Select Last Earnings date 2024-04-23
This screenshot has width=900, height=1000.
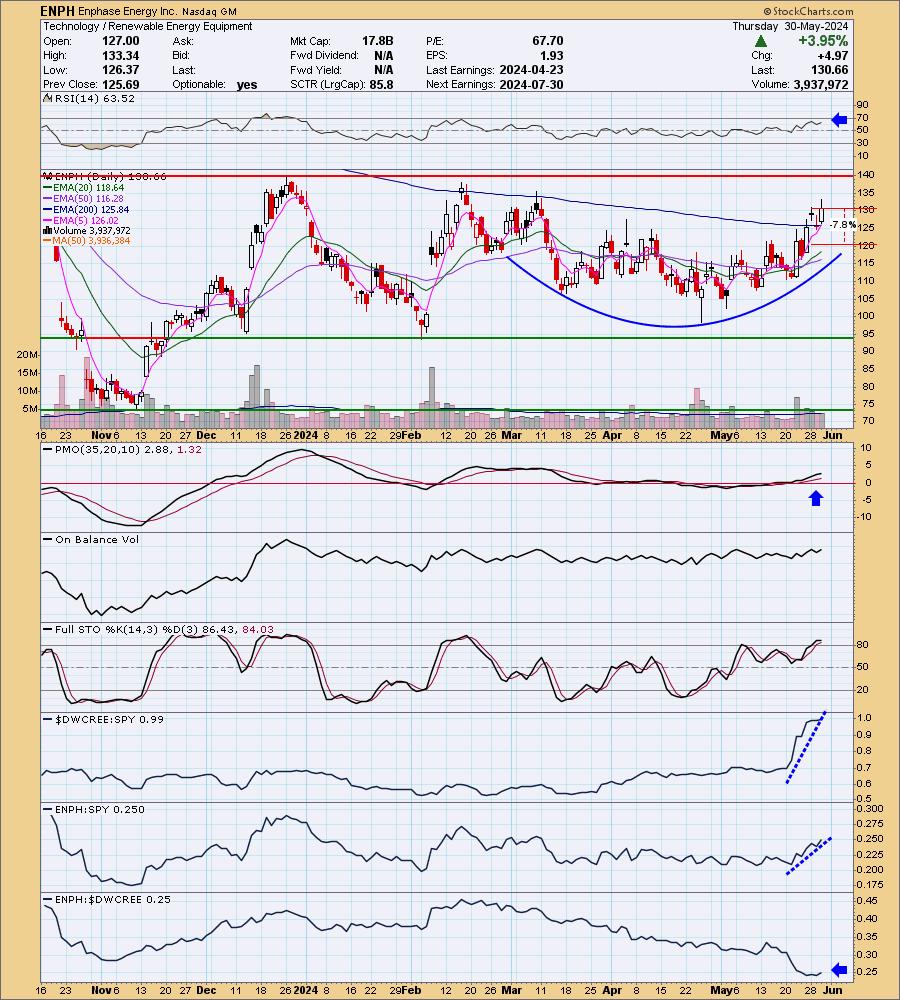[531, 70]
